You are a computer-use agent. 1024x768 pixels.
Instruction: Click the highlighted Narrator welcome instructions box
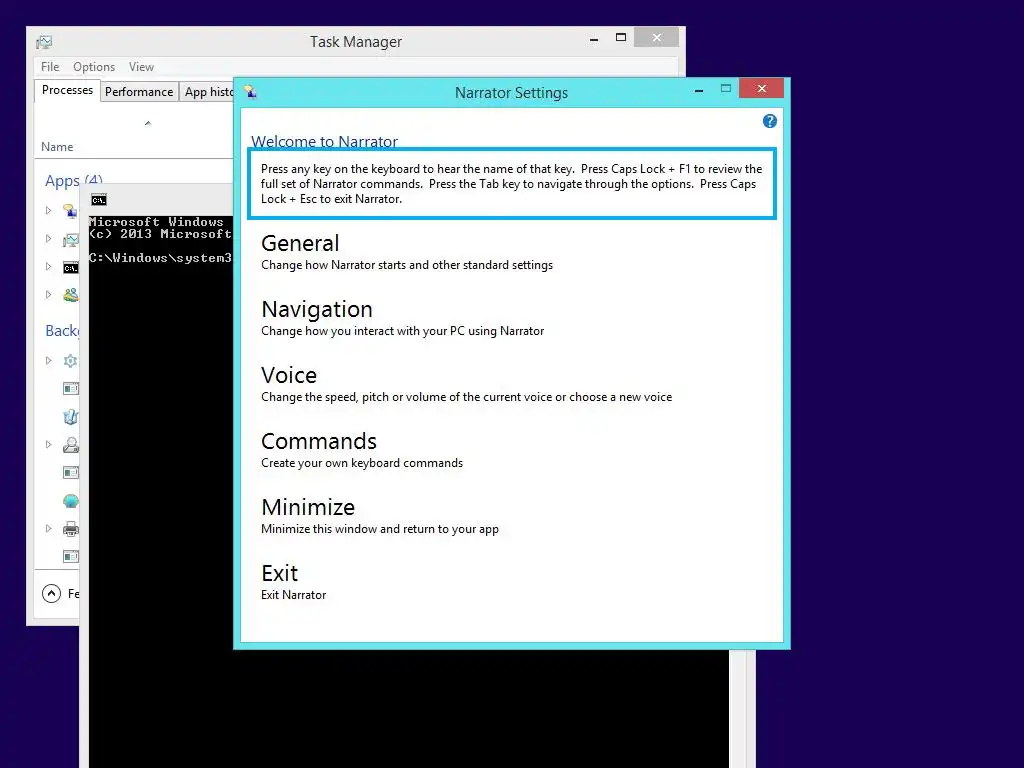point(512,184)
